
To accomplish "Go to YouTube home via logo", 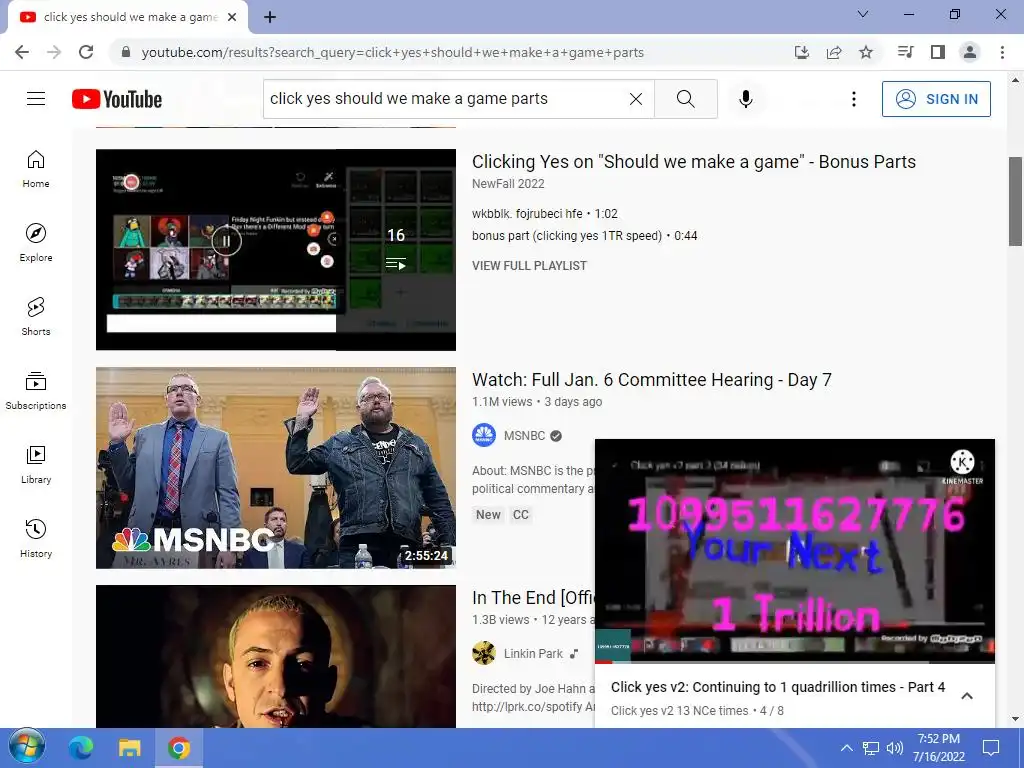I will (117, 99).
